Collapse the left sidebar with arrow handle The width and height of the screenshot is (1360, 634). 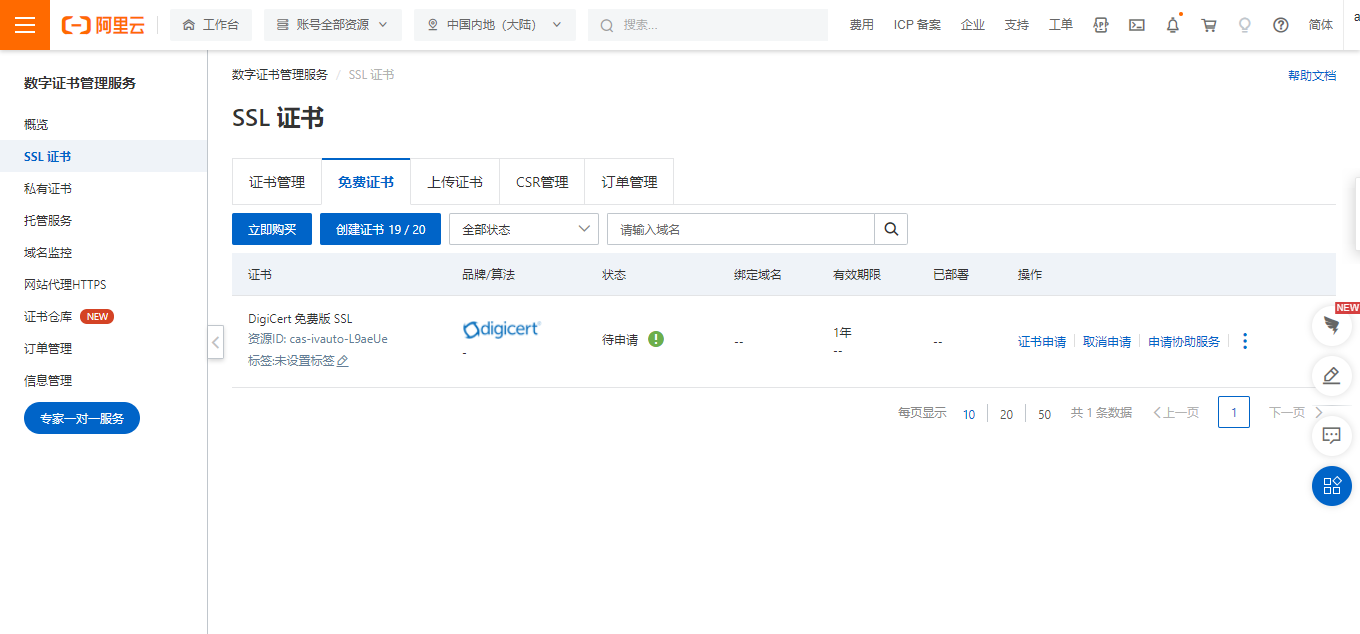click(216, 341)
